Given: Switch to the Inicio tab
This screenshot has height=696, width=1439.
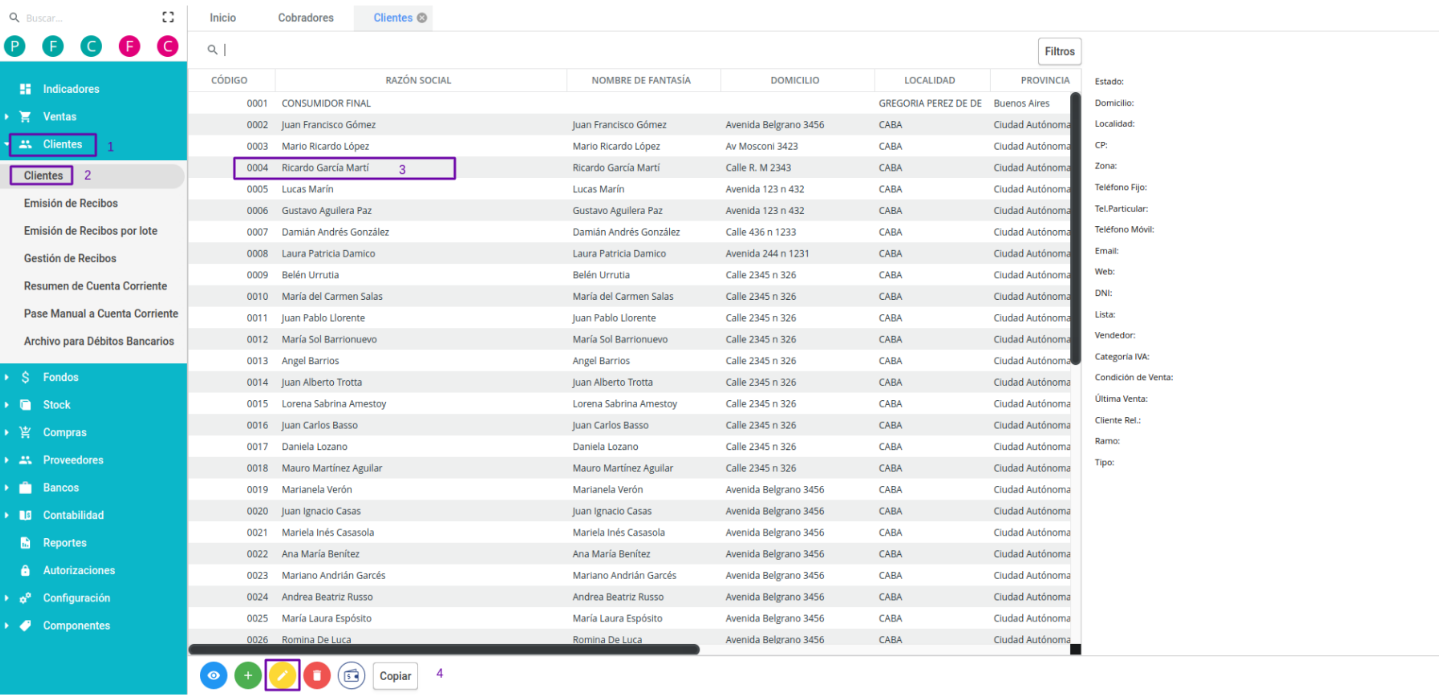Looking at the screenshot, I should coord(222,18).
